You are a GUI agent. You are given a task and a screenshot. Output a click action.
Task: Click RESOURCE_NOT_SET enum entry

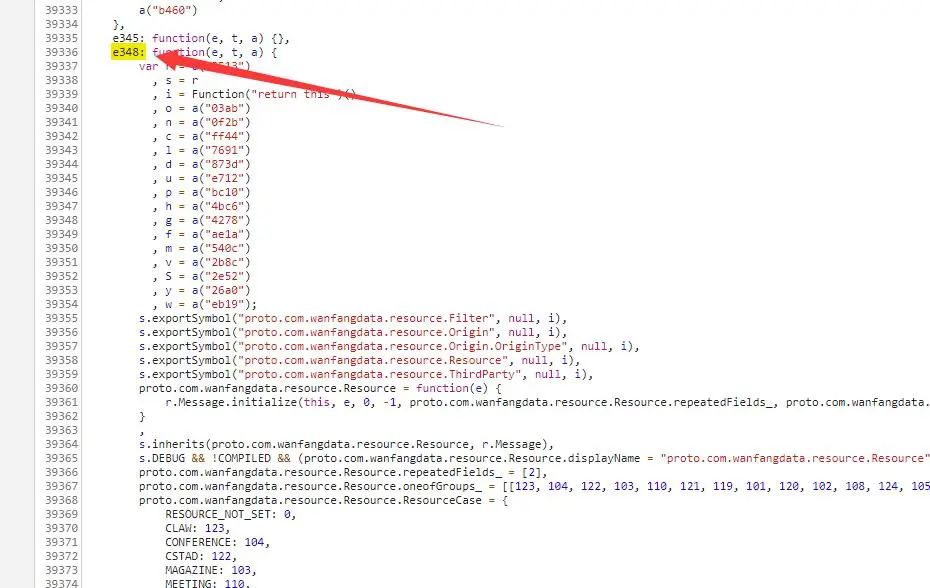(x=230, y=514)
